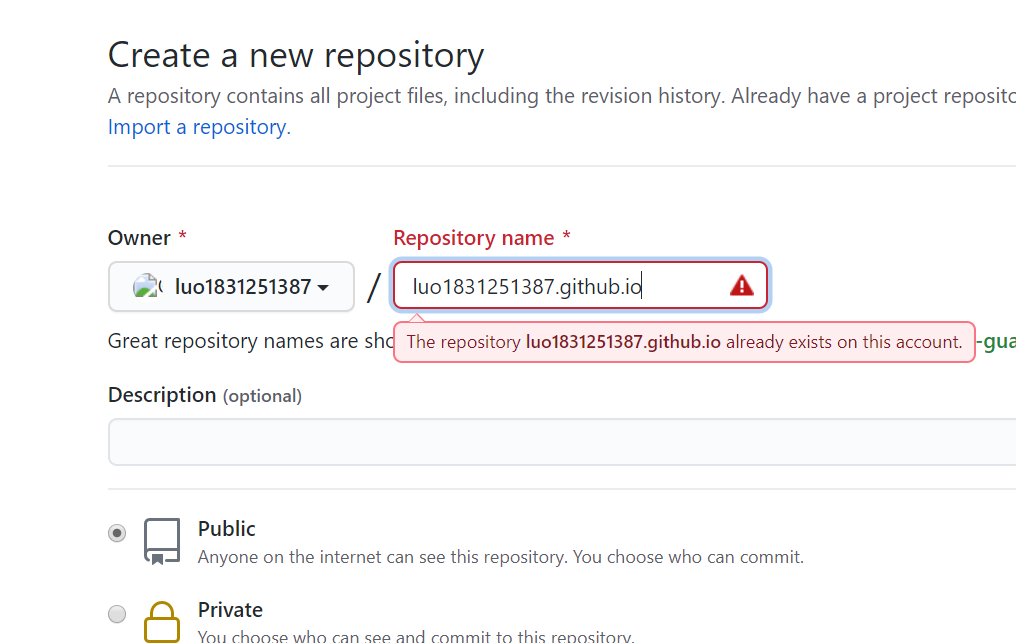The width and height of the screenshot is (1016, 643).
Task: Click the Repository name field label
Action: [x=474, y=238]
